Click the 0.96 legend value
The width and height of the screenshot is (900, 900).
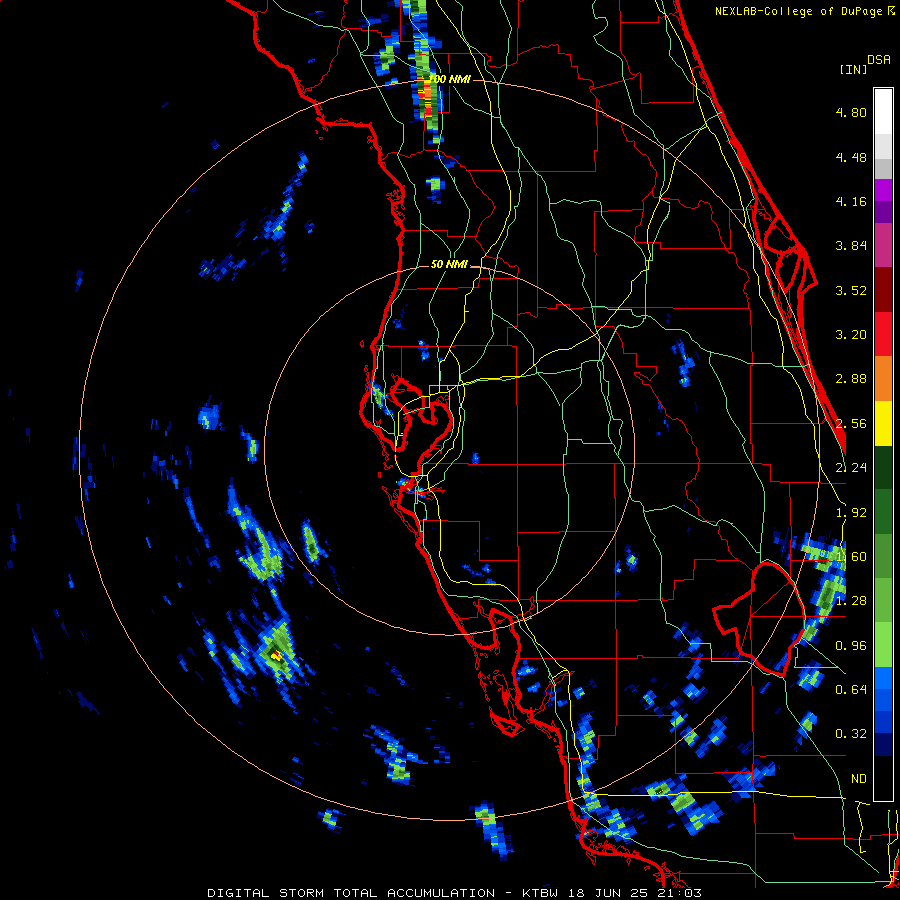coord(851,646)
